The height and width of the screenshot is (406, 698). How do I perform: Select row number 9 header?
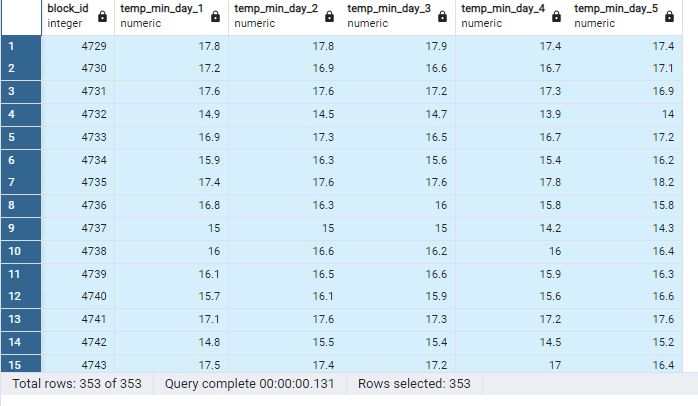(x=21, y=228)
